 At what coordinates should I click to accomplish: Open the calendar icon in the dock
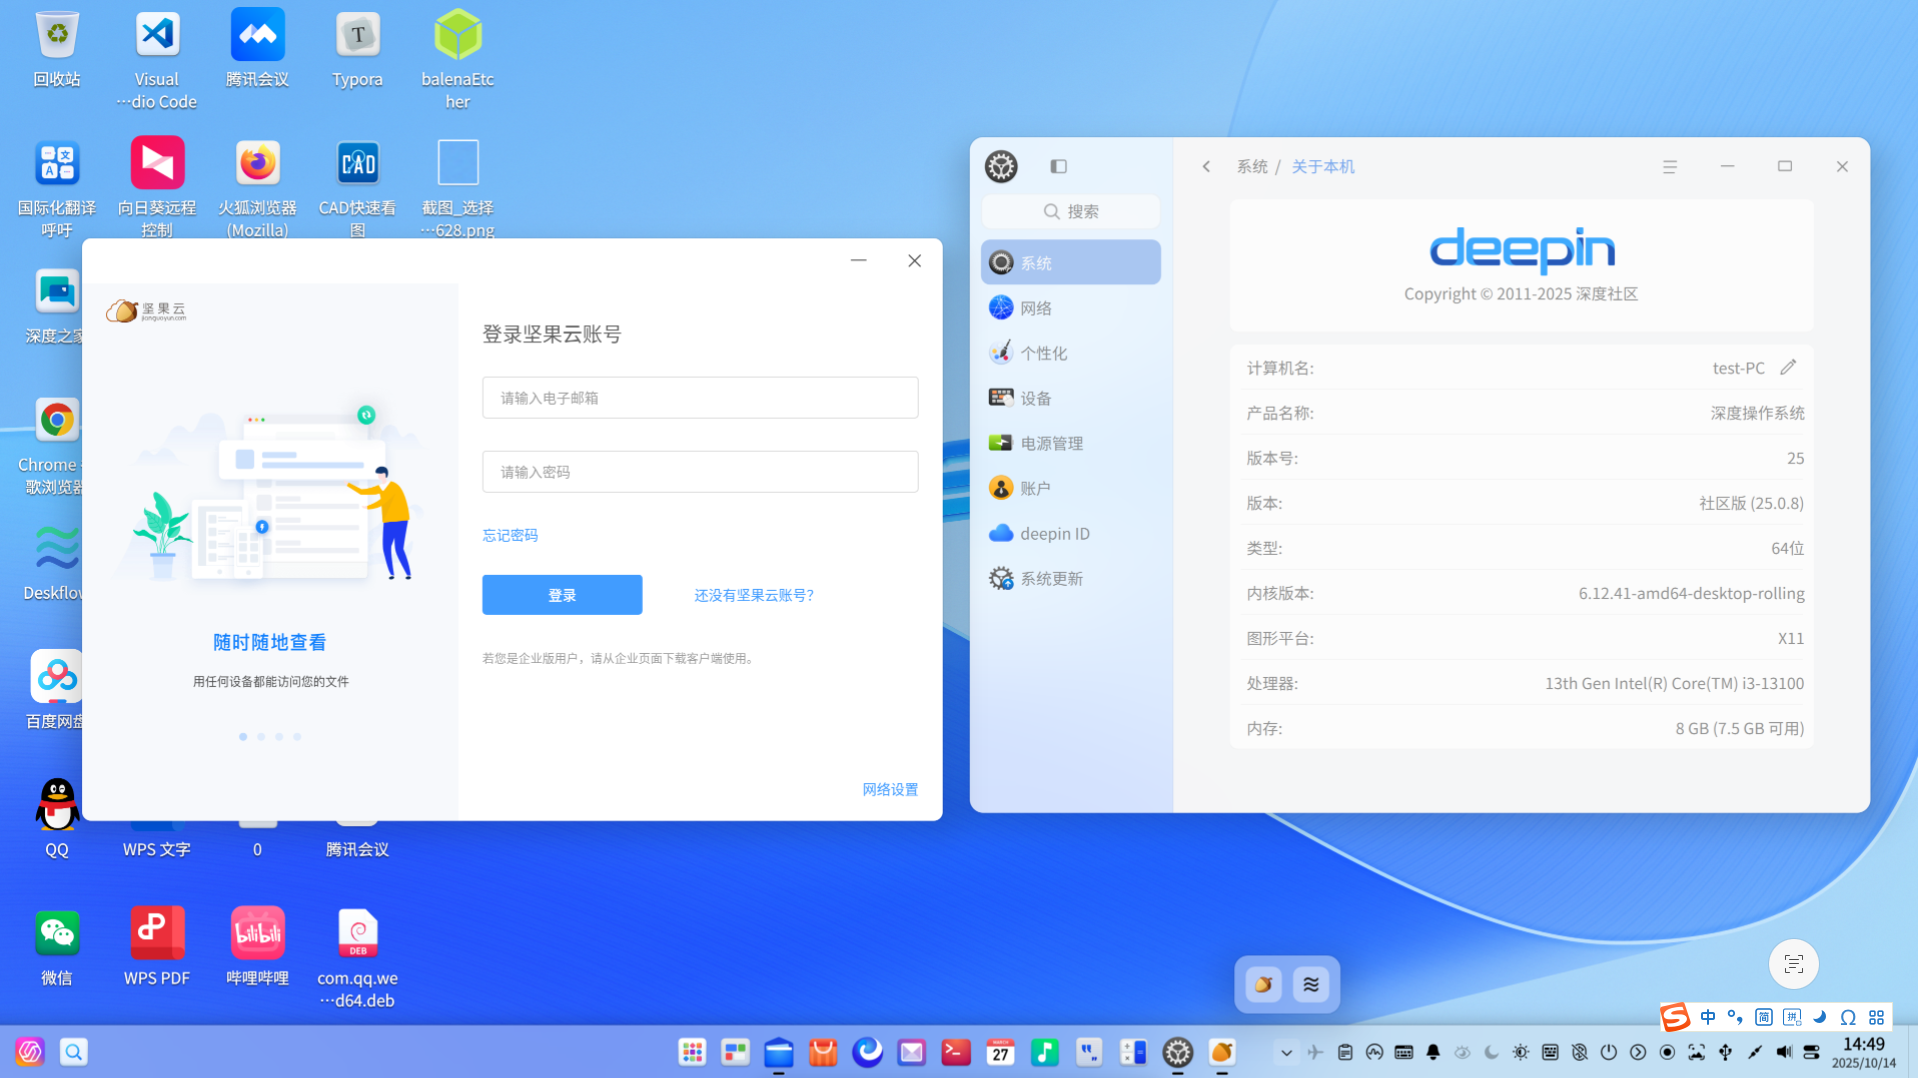(x=1000, y=1052)
